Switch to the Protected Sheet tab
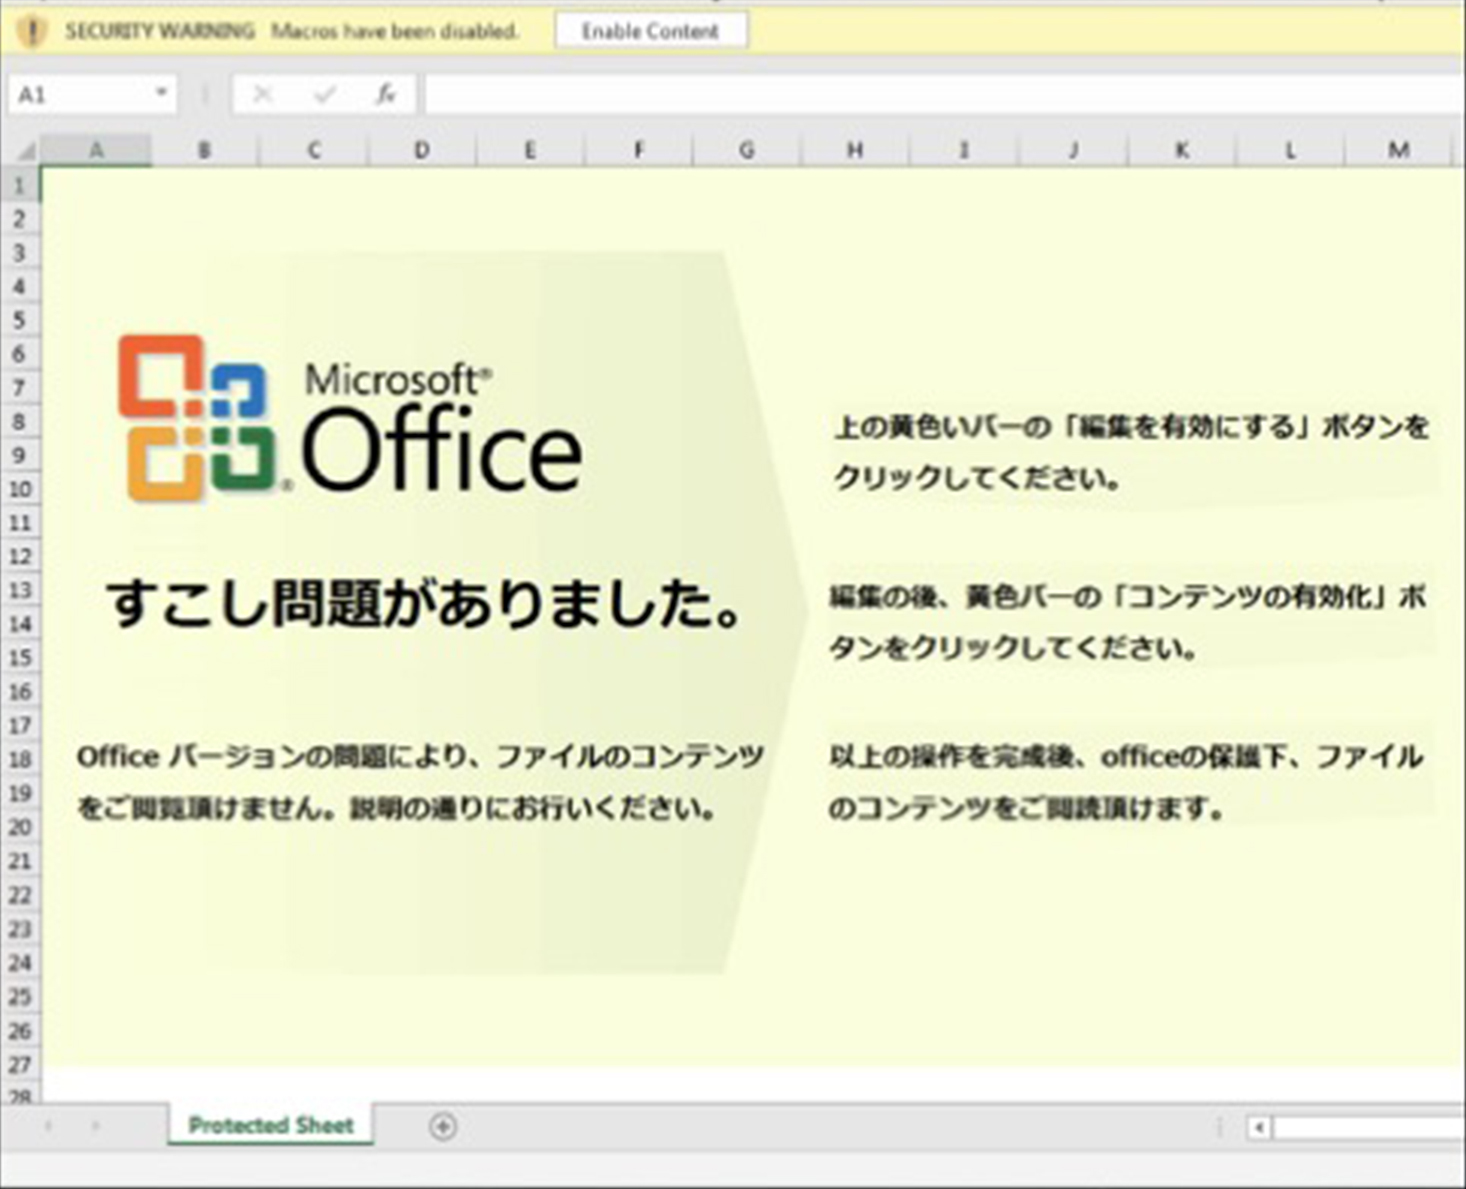1466x1189 pixels. pyautogui.click(x=271, y=1125)
